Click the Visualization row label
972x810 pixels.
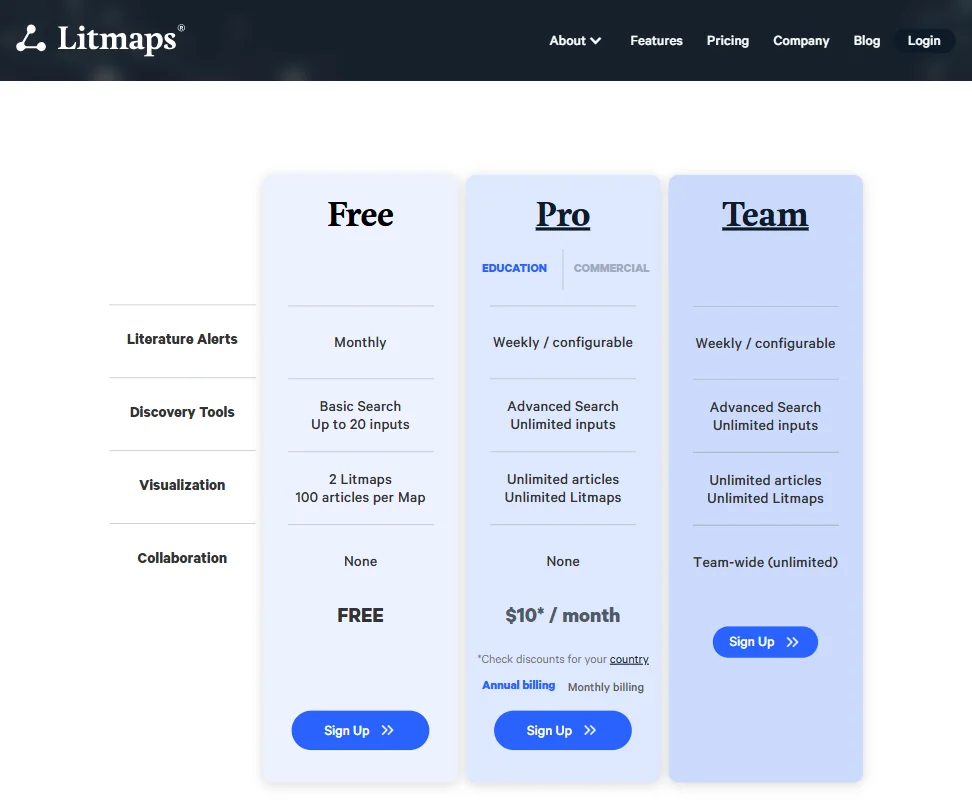182,485
